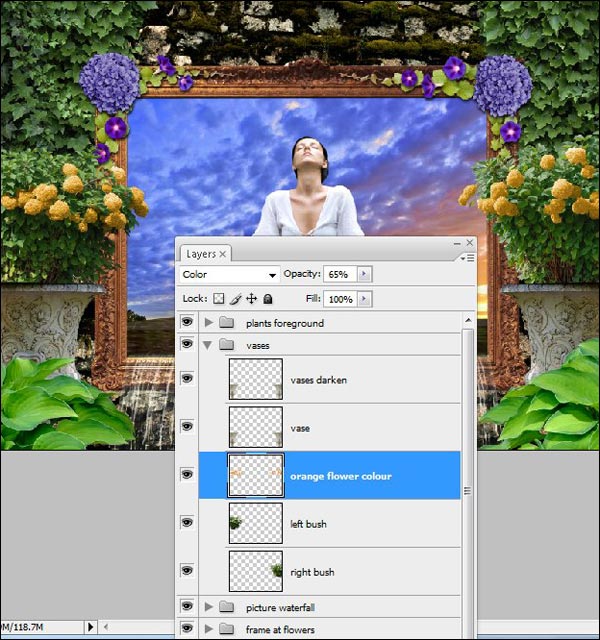Expand the picture waterfall group
This screenshot has width=600, height=640.
pyautogui.click(x=209, y=607)
